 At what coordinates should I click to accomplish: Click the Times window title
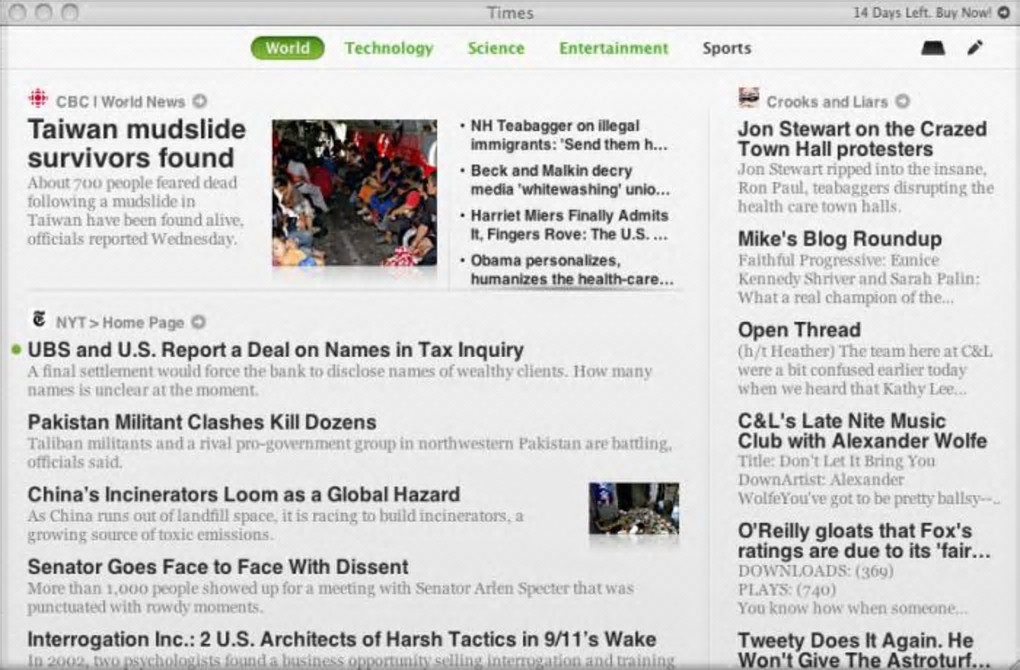[510, 12]
